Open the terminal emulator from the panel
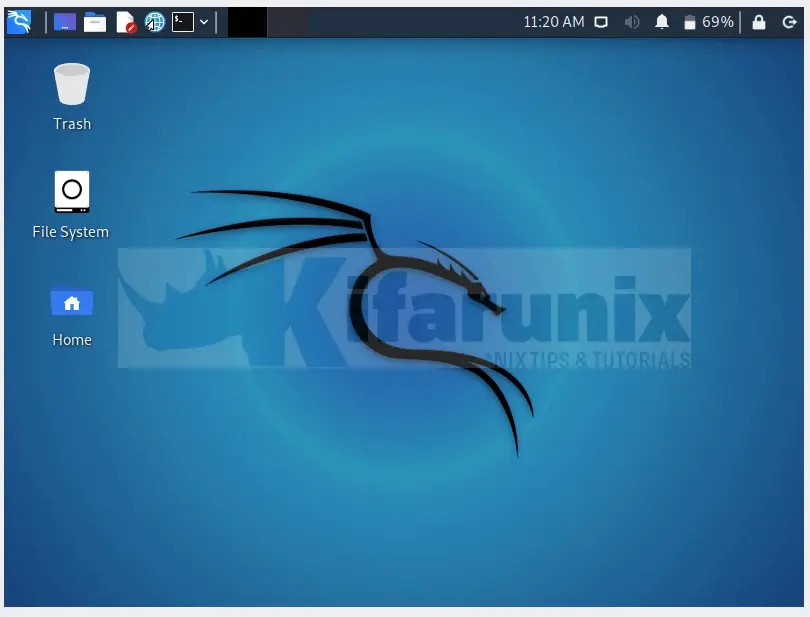 [182, 22]
